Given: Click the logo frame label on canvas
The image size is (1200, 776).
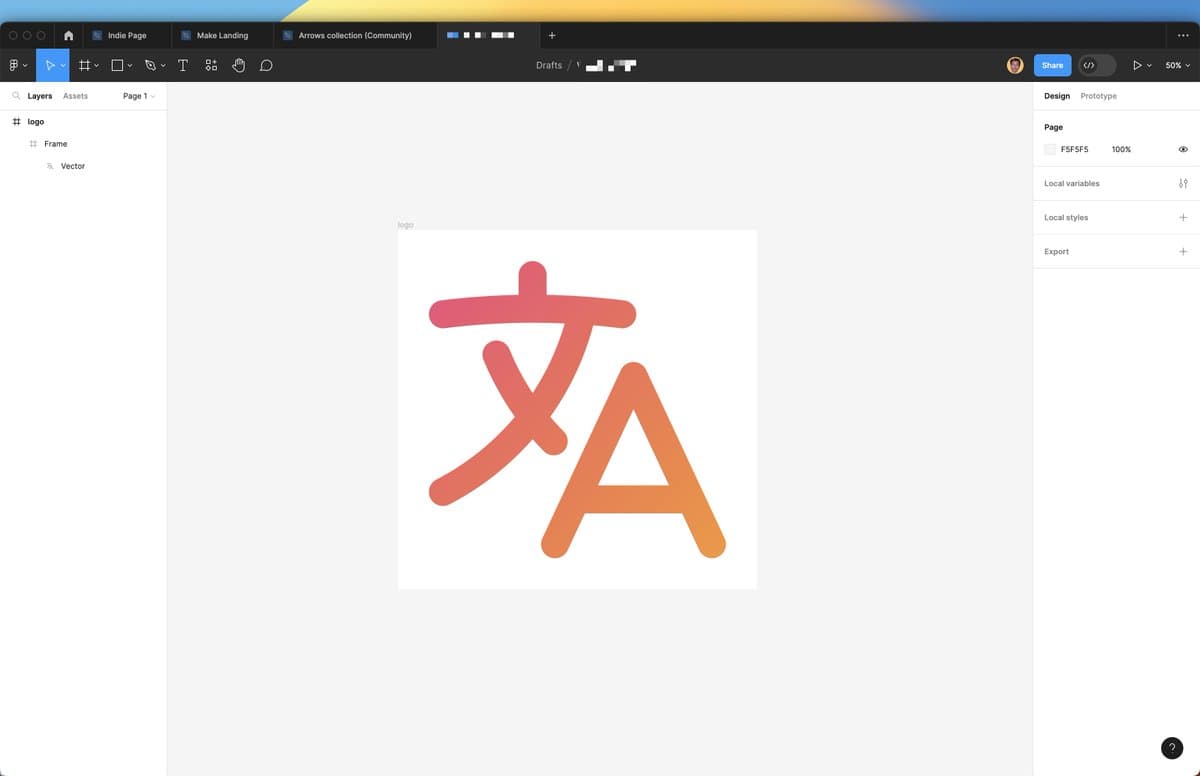Looking at the screenshot, I should tap(405, 225).
